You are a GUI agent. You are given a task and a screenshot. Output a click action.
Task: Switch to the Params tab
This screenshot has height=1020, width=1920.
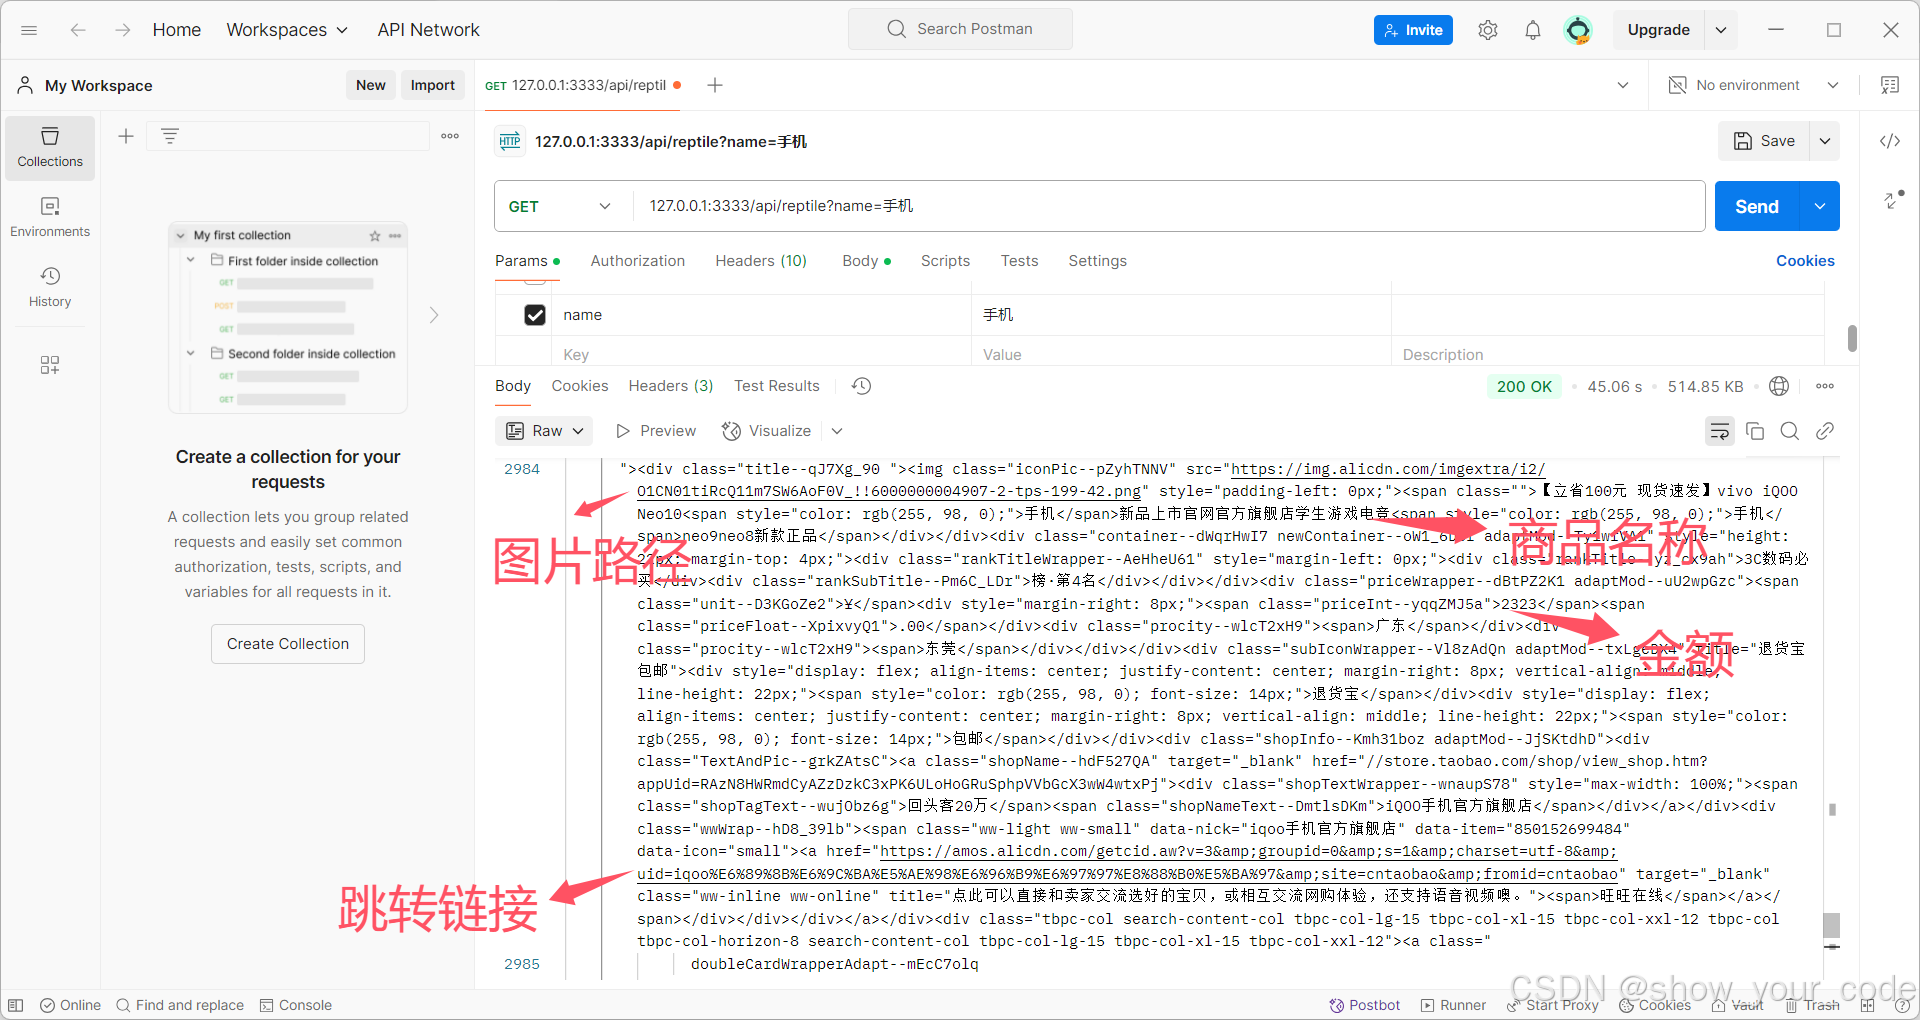[x=527, y=261]
